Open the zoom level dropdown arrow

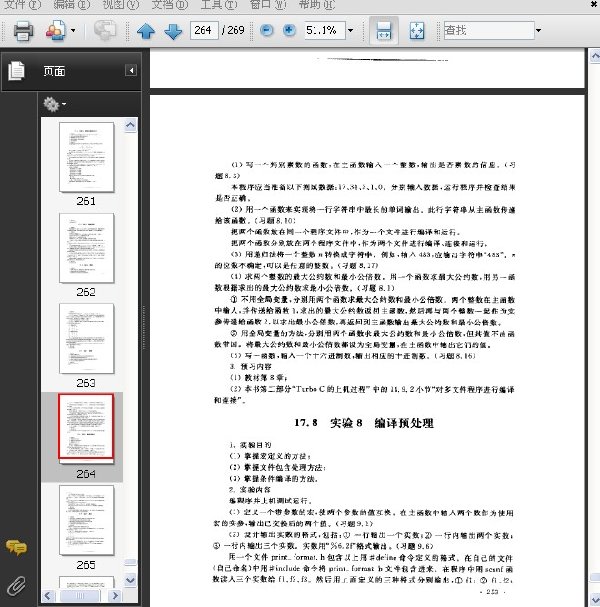pos(350,30)
